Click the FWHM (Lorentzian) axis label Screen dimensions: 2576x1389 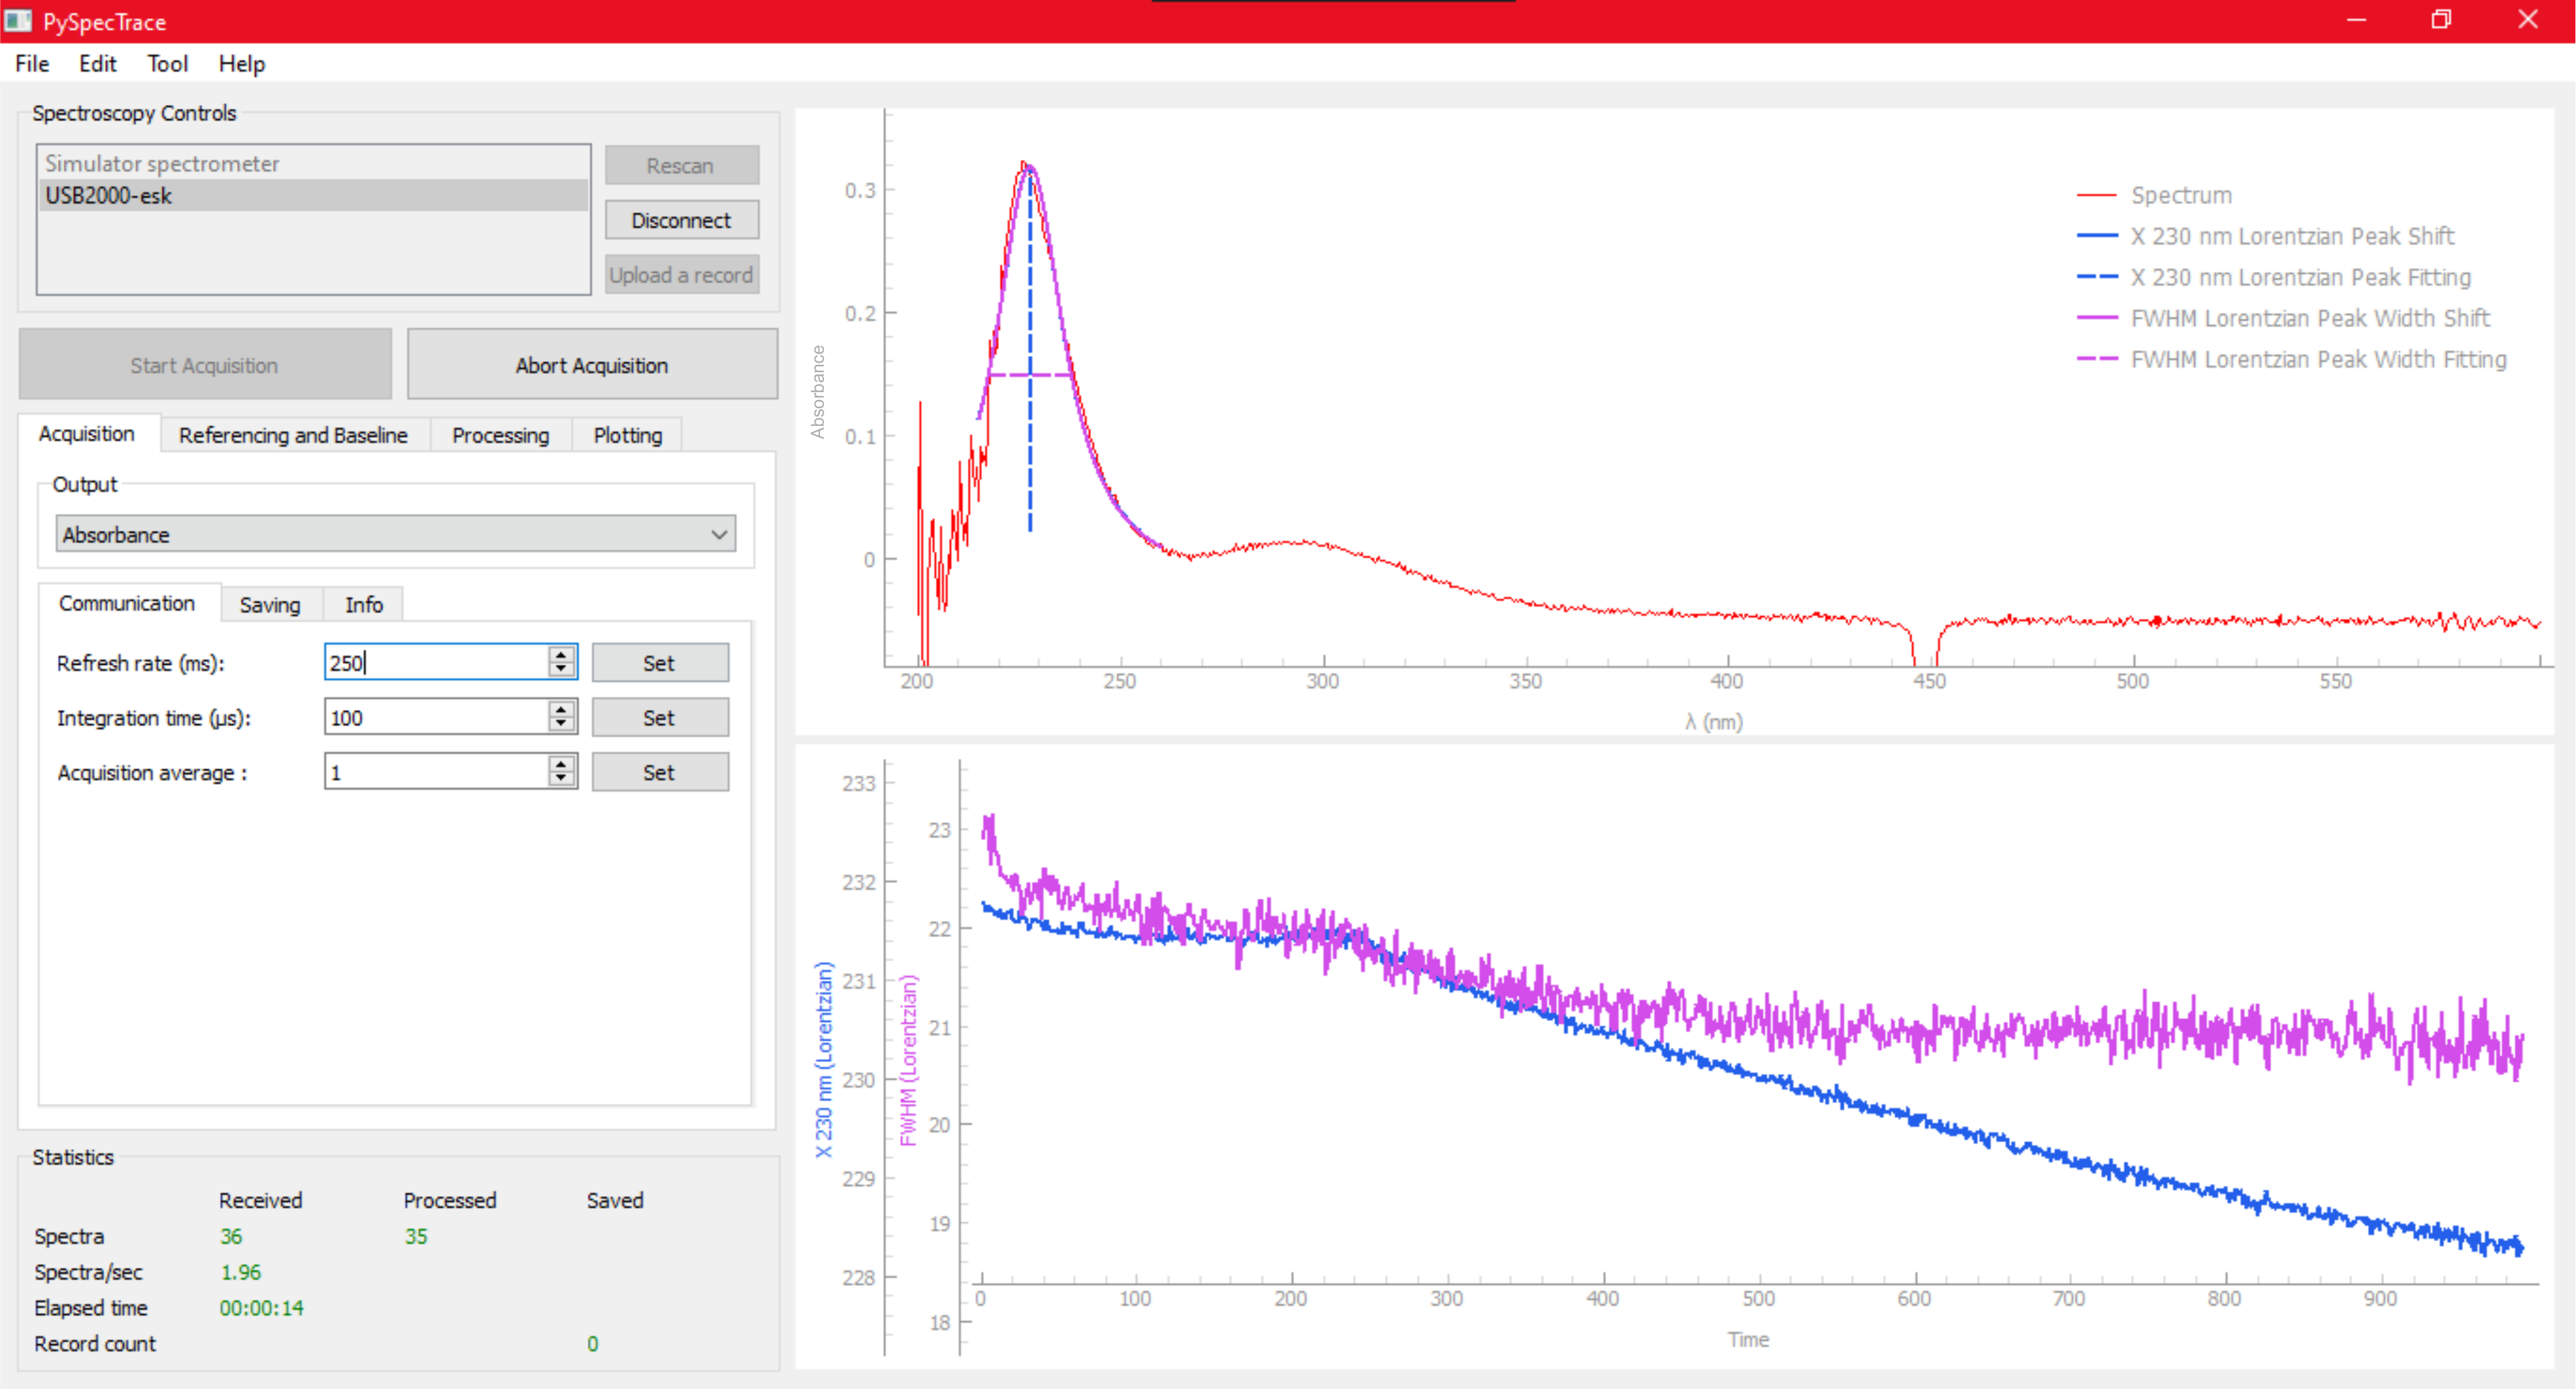pyautogui.click(x=908, y=1060)
